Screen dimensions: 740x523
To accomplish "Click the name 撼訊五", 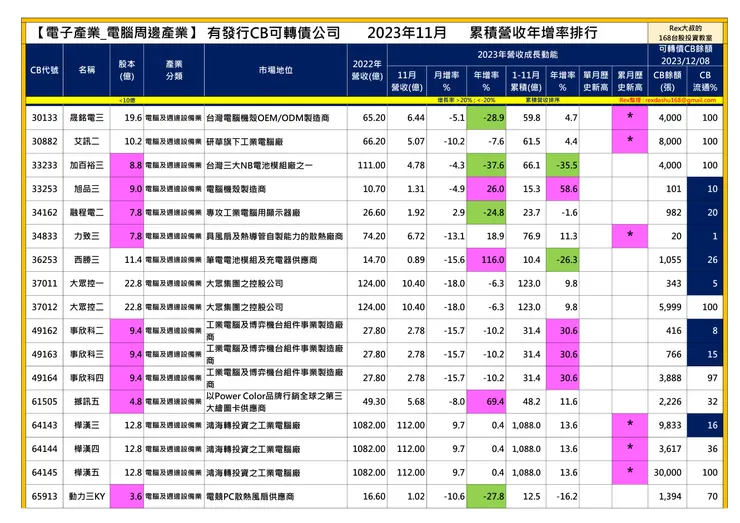I will coord(86,401).
